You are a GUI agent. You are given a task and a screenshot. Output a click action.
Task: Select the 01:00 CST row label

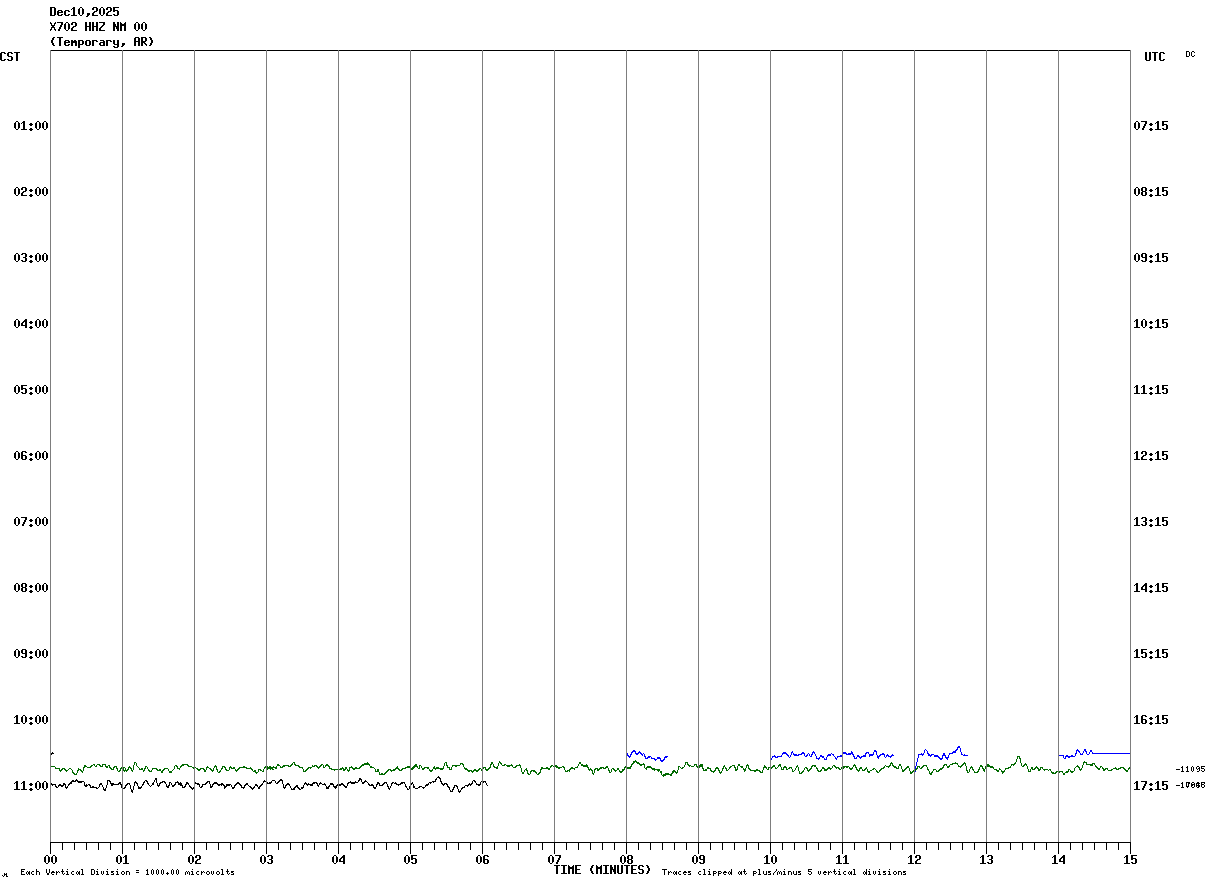coord(31,126)
